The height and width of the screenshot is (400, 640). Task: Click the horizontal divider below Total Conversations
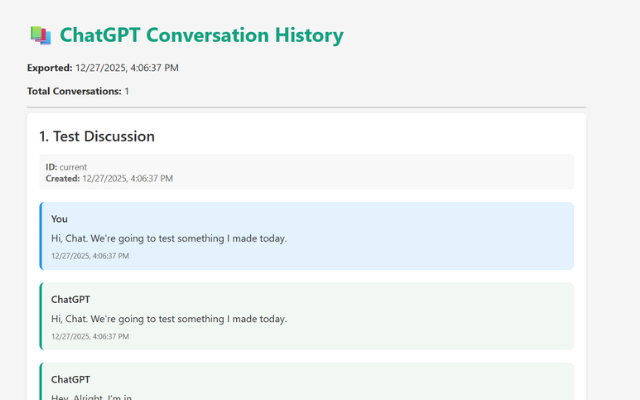point(306,107)
